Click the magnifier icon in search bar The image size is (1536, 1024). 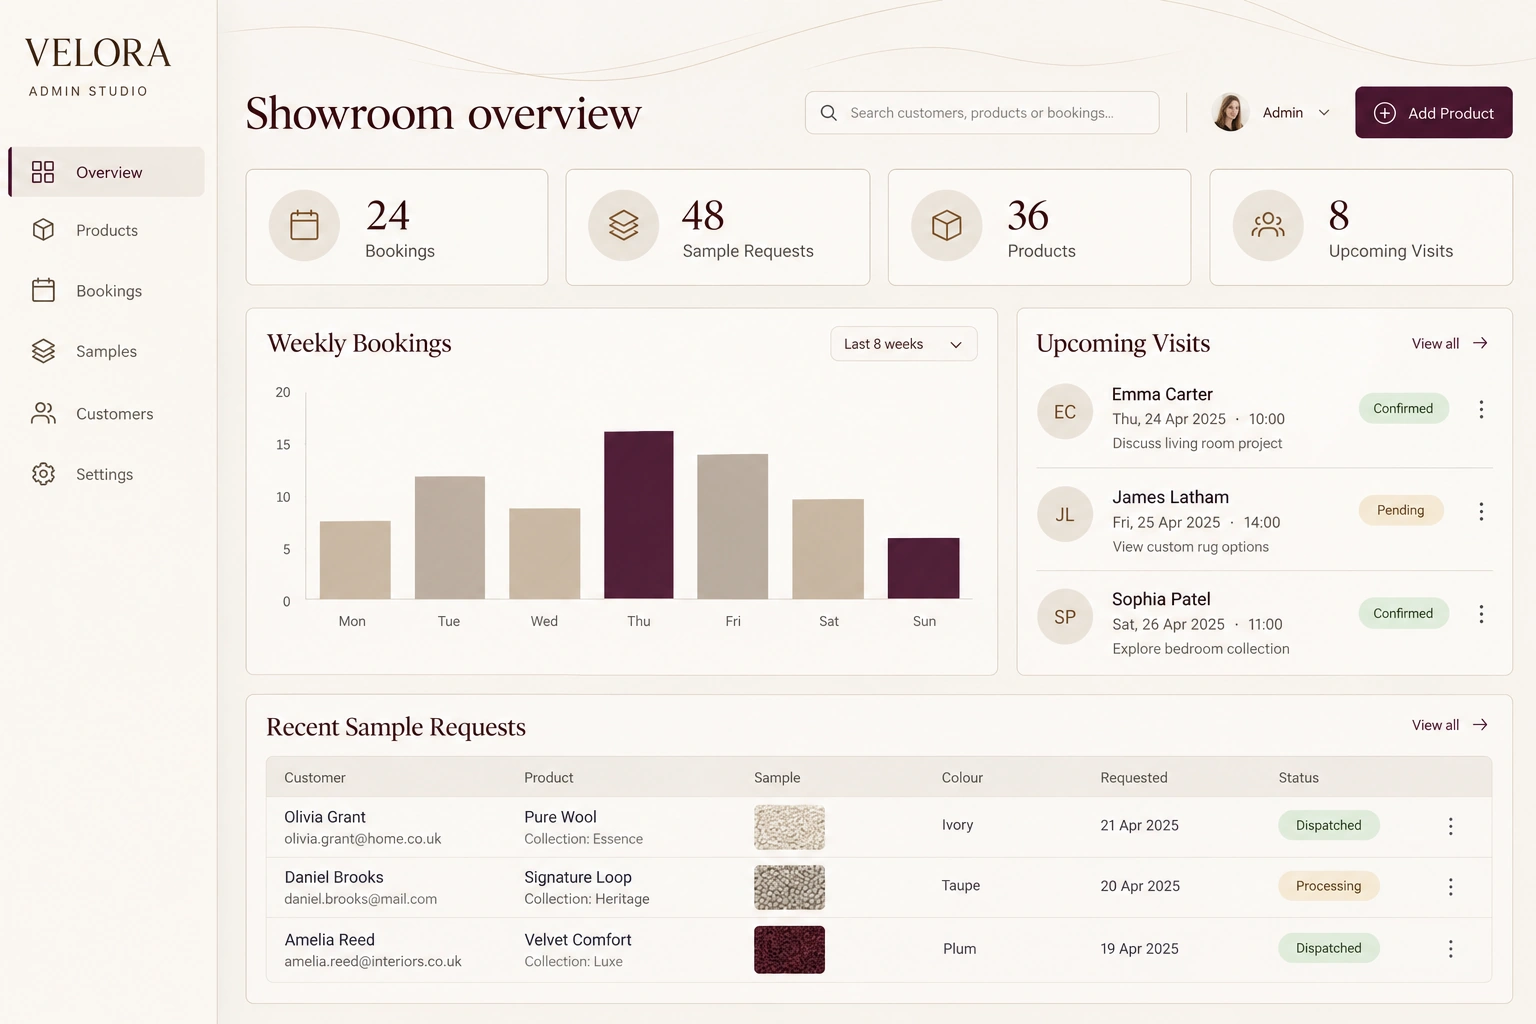pyautogui.click(x=829, y=113)
